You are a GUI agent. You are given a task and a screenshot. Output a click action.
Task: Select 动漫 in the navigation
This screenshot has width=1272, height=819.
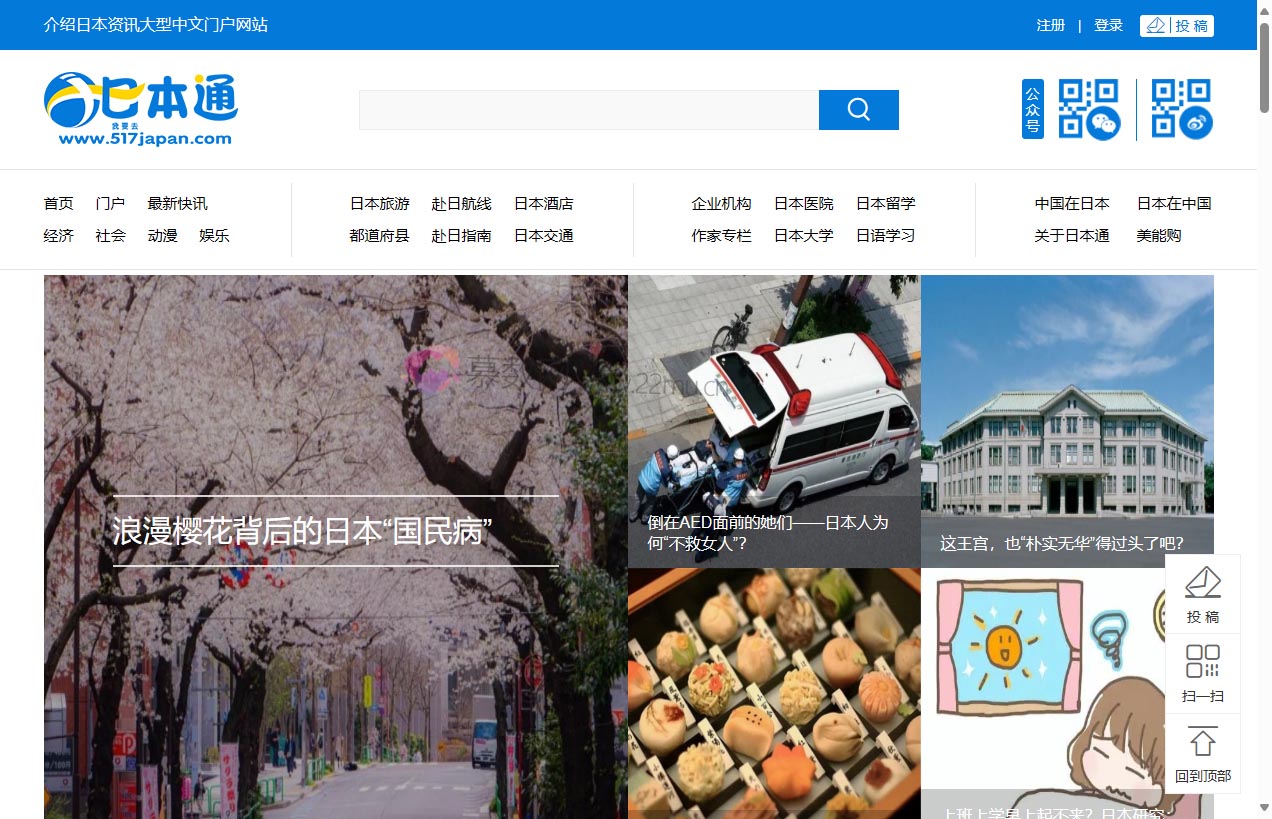[162, 236]
